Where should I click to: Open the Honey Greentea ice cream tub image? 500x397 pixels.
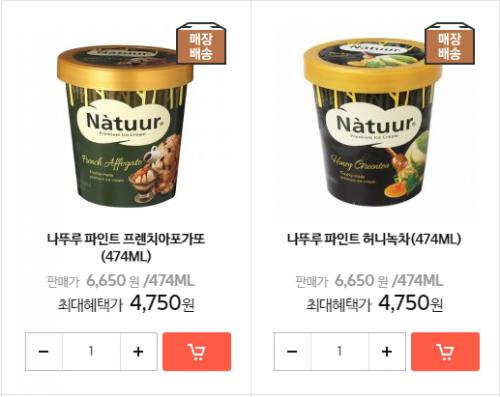(x=373, y=123)
